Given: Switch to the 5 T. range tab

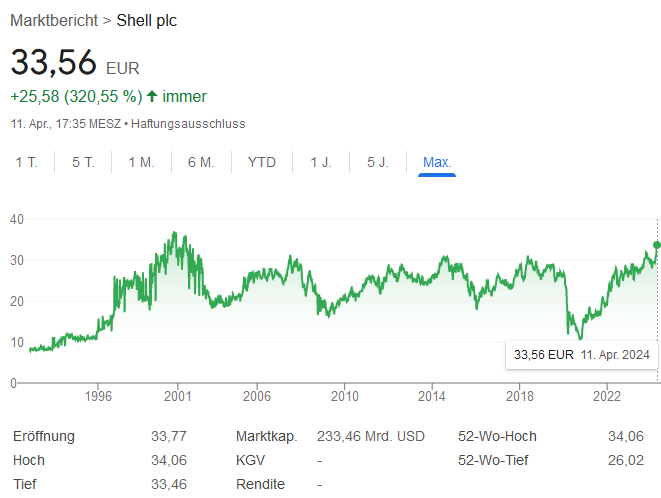Looking at the screenshot, I should 83,162.
